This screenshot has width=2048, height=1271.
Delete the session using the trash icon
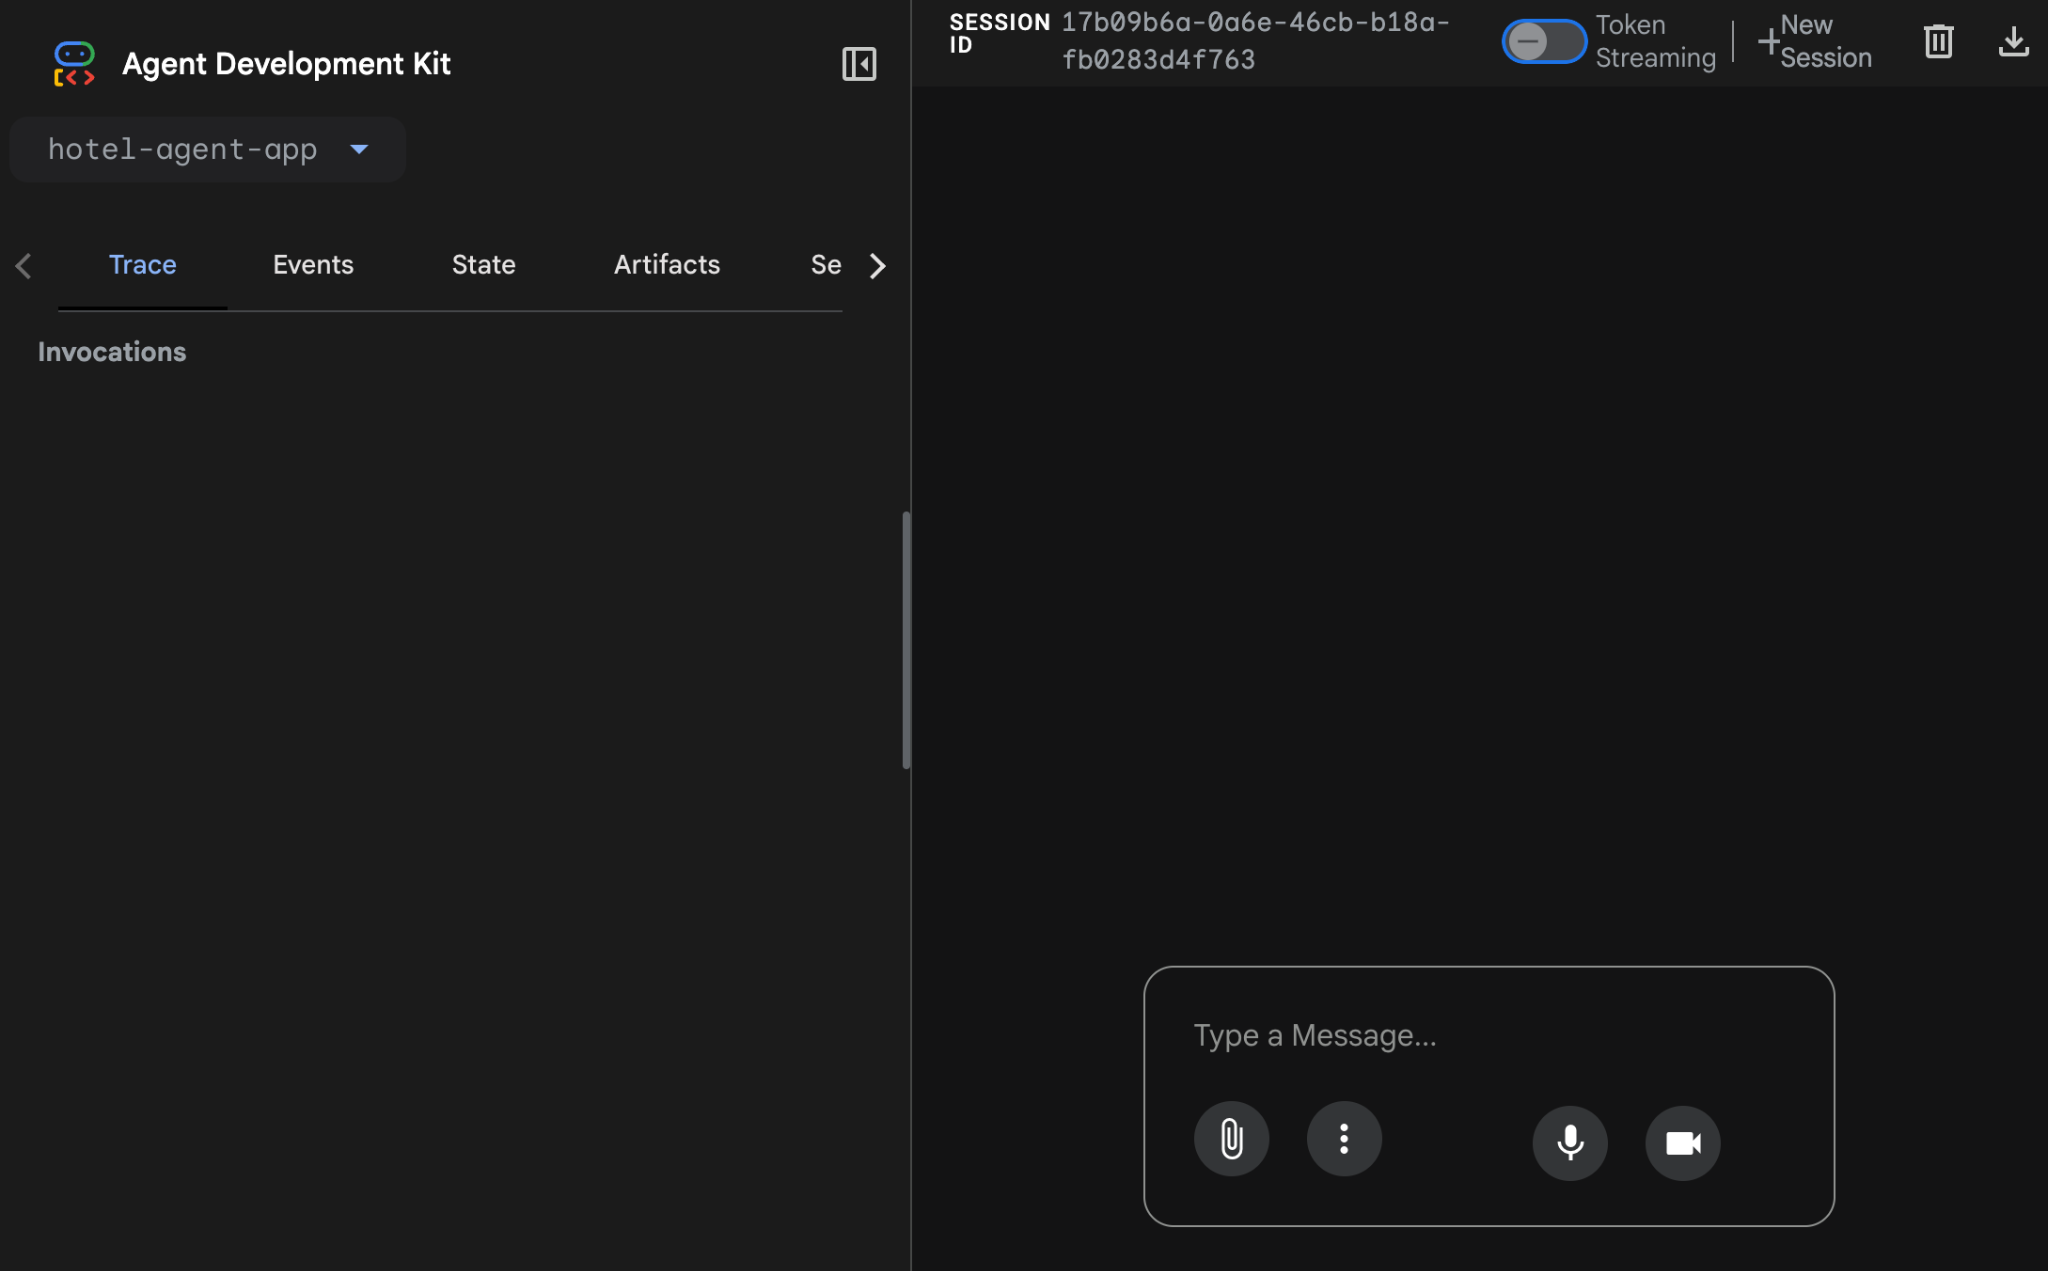click(1937, 41)
